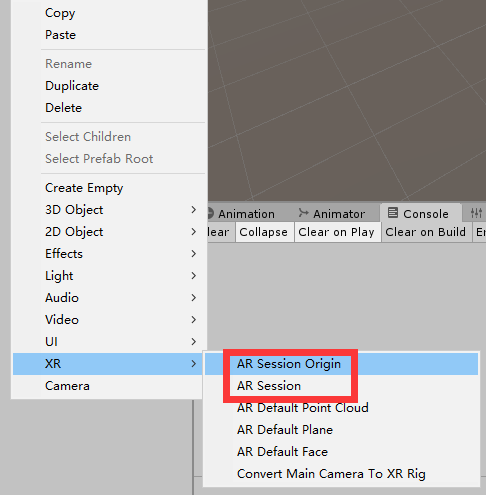Open the 2D Object submenu

click(x=109, y=232)
